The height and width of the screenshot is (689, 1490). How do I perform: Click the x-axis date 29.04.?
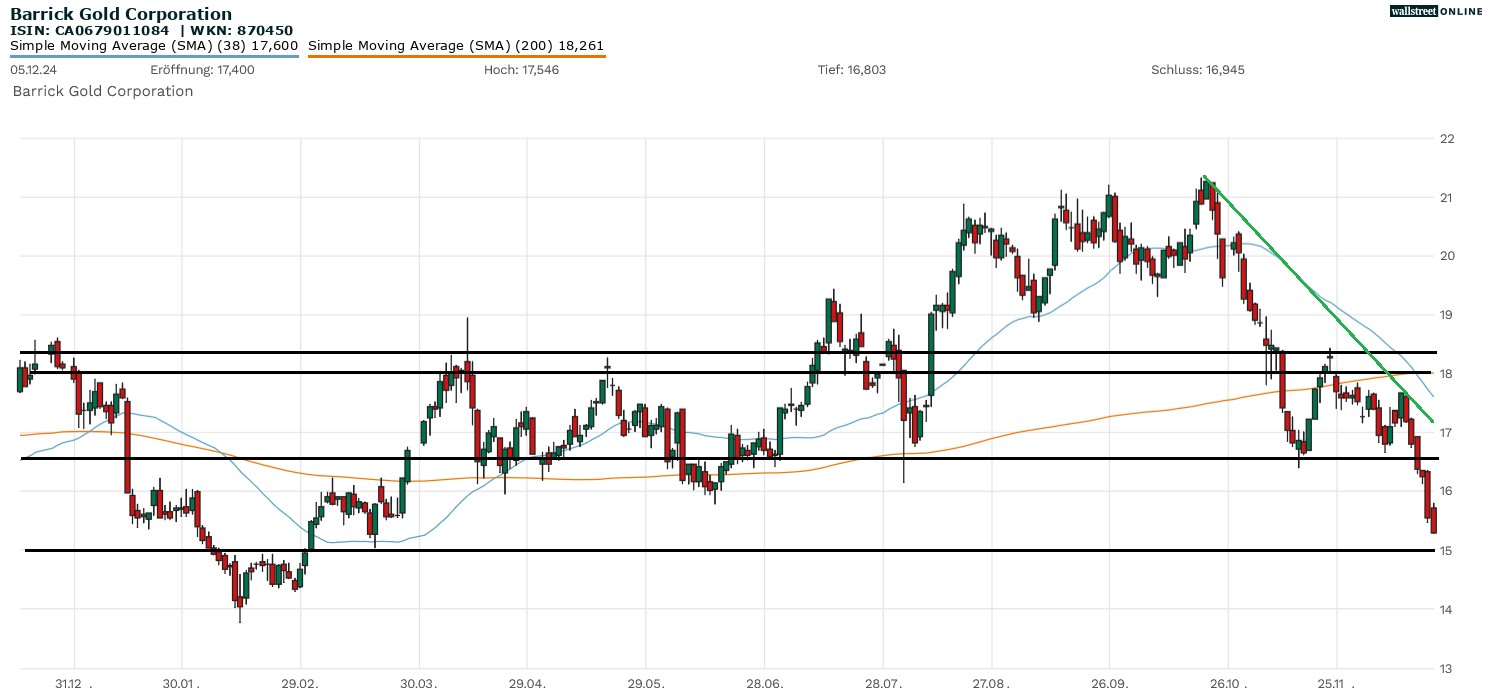pyautogui.click(x=527, y=683)
